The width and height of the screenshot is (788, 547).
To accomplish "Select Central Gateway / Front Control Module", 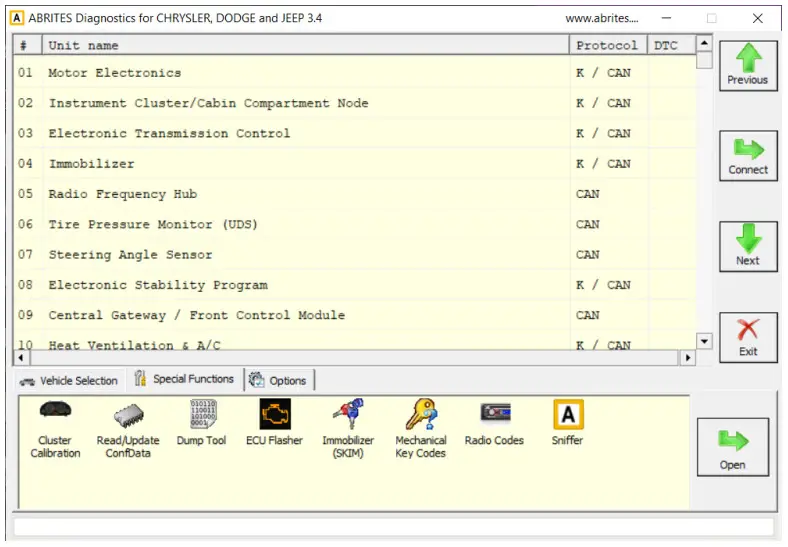I will click(x=355, y=315).
